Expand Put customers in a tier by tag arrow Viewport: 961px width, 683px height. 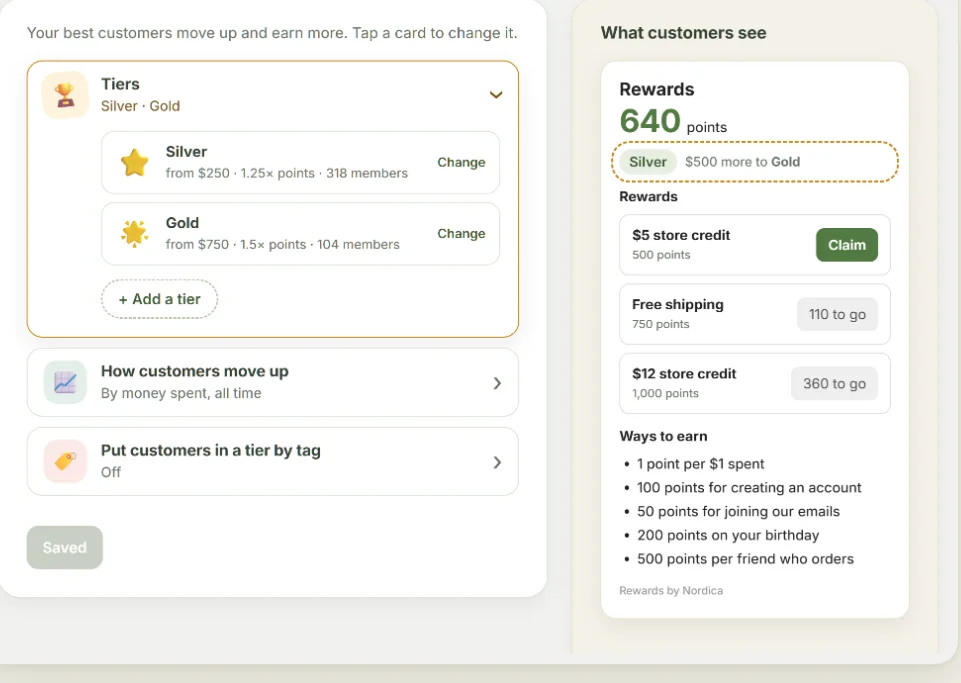click(x=497, y=462)
